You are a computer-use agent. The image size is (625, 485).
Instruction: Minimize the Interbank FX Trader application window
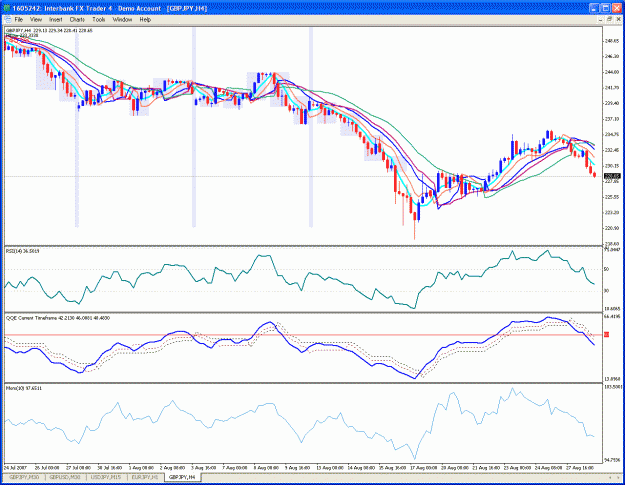tap(594, 8)
